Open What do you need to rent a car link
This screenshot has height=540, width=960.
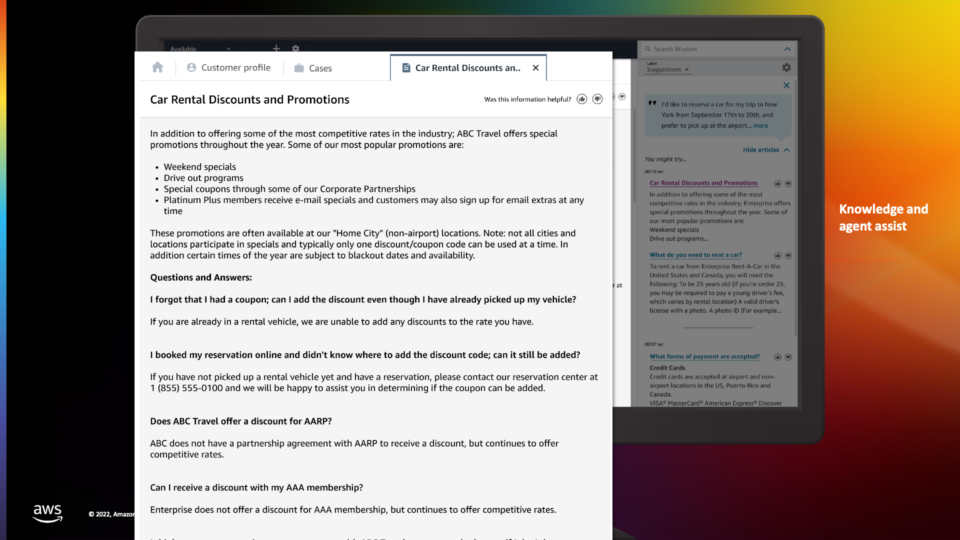pyautogui.click(x=696, y=255)
